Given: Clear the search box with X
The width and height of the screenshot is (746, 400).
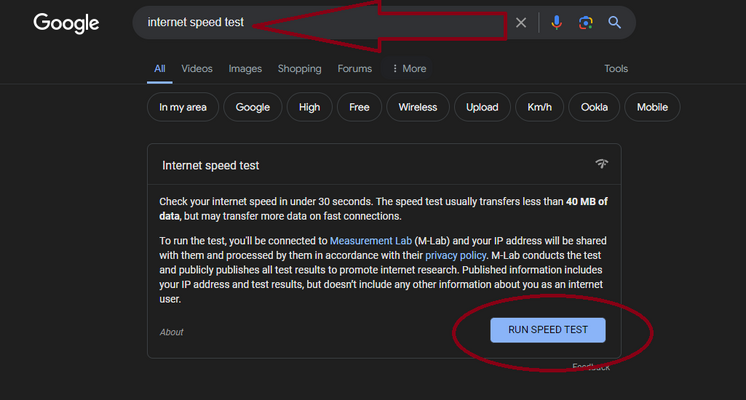Looking at the screenshot, I should tap(521, 22).
